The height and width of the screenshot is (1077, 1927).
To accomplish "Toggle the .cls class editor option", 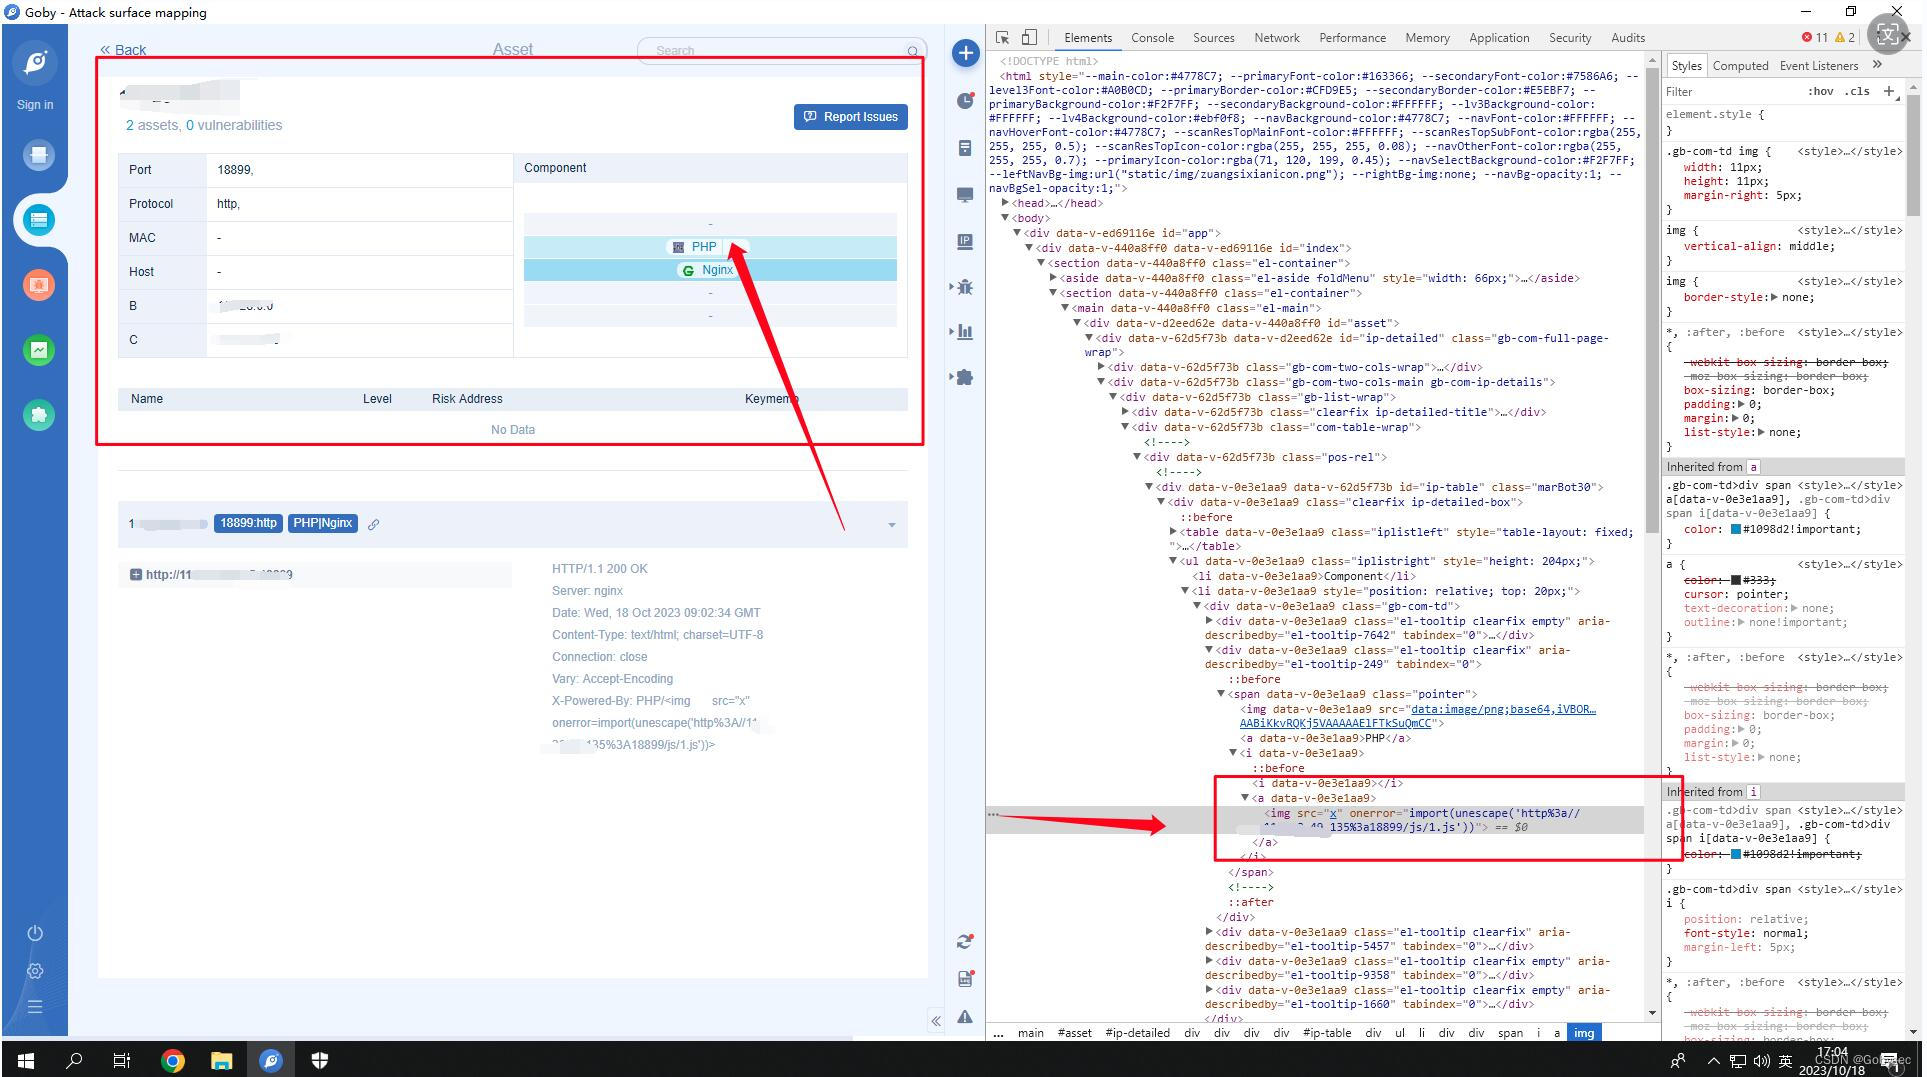I will point(1858,91).
